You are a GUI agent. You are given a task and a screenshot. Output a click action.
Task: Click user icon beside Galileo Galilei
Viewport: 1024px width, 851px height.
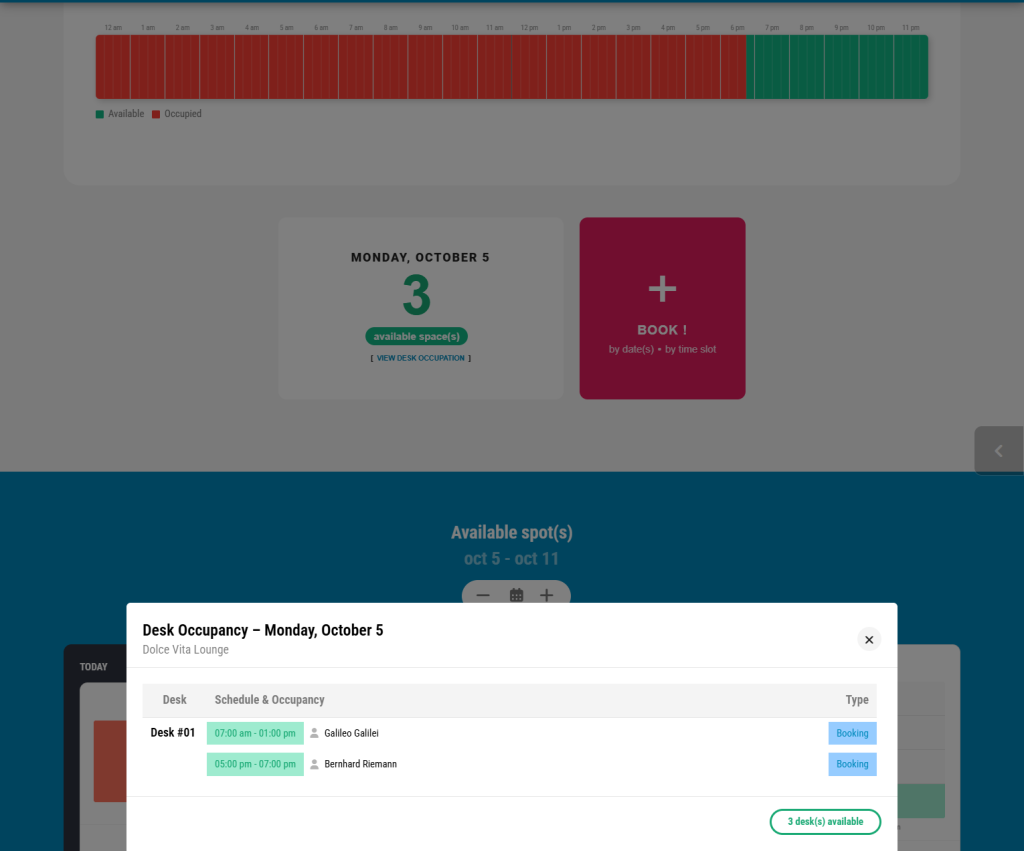pyautogui.click(x=314, y=733)
